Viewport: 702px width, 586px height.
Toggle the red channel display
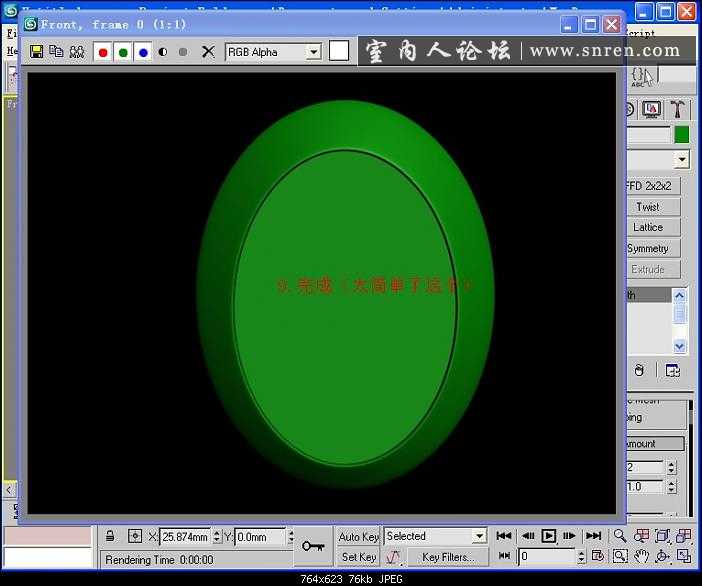[103, 52]
